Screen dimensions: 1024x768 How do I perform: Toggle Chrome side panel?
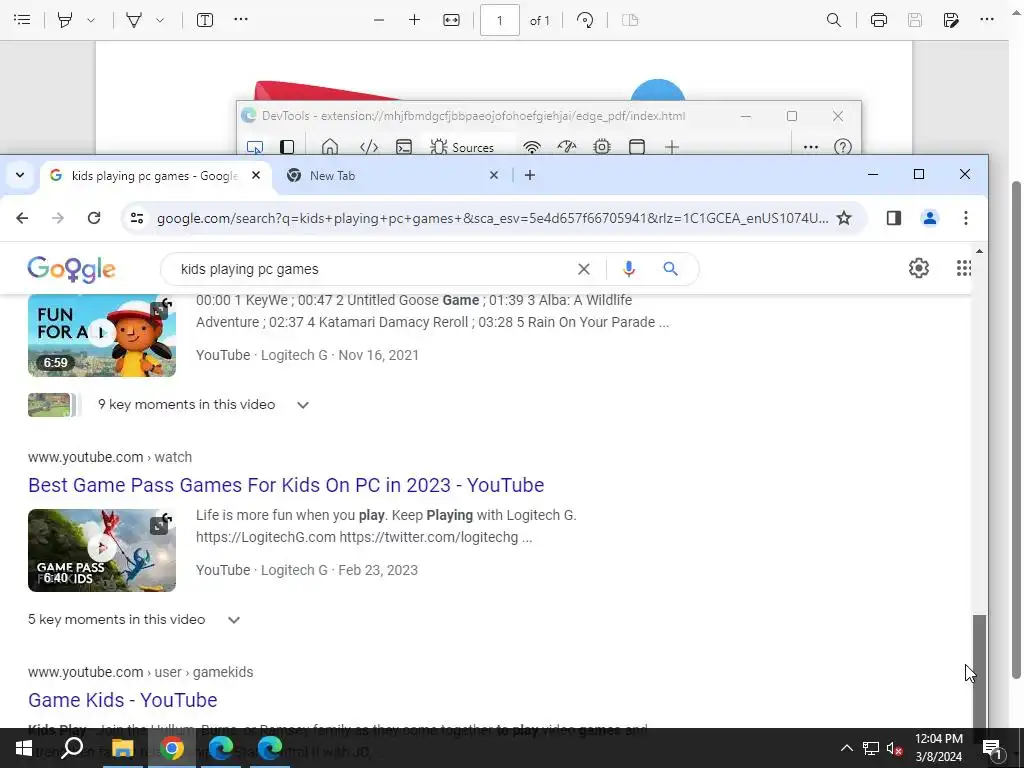point(894,218)
